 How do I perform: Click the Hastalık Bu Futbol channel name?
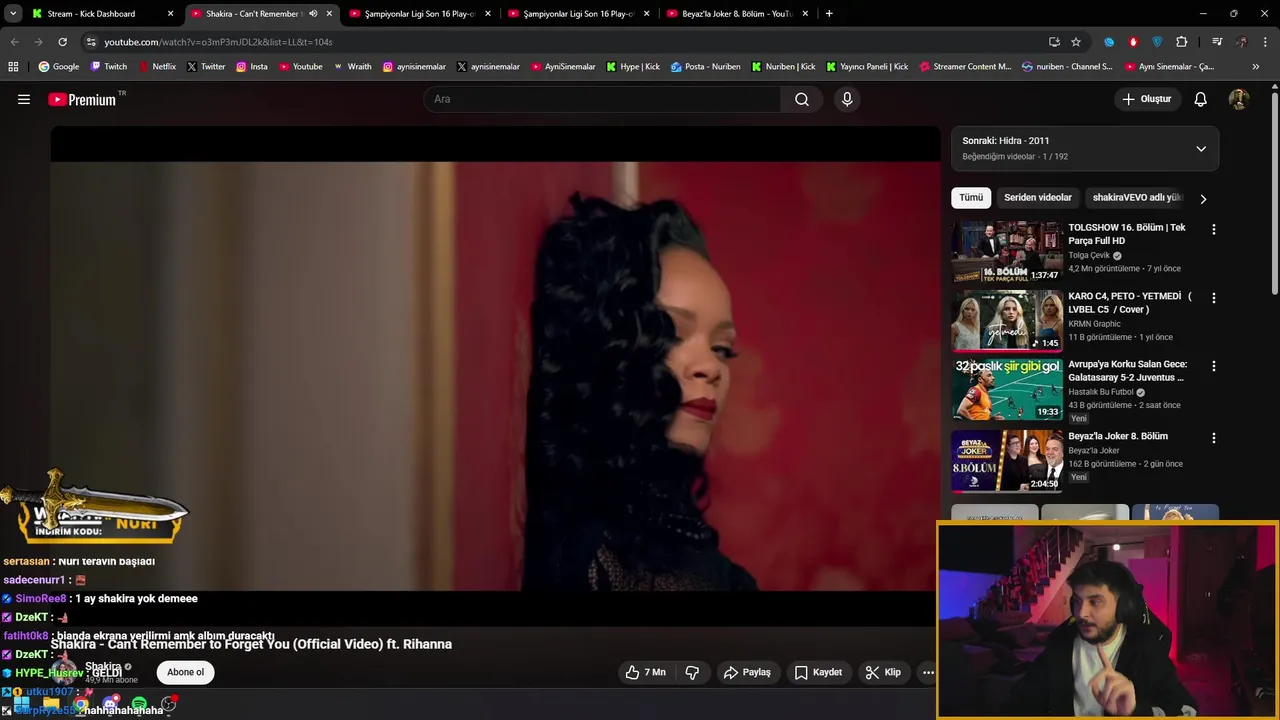(1101, 392)
